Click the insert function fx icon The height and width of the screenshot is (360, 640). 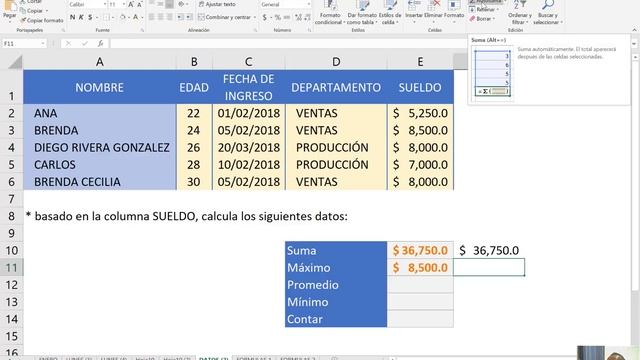(x=100, y=43)
